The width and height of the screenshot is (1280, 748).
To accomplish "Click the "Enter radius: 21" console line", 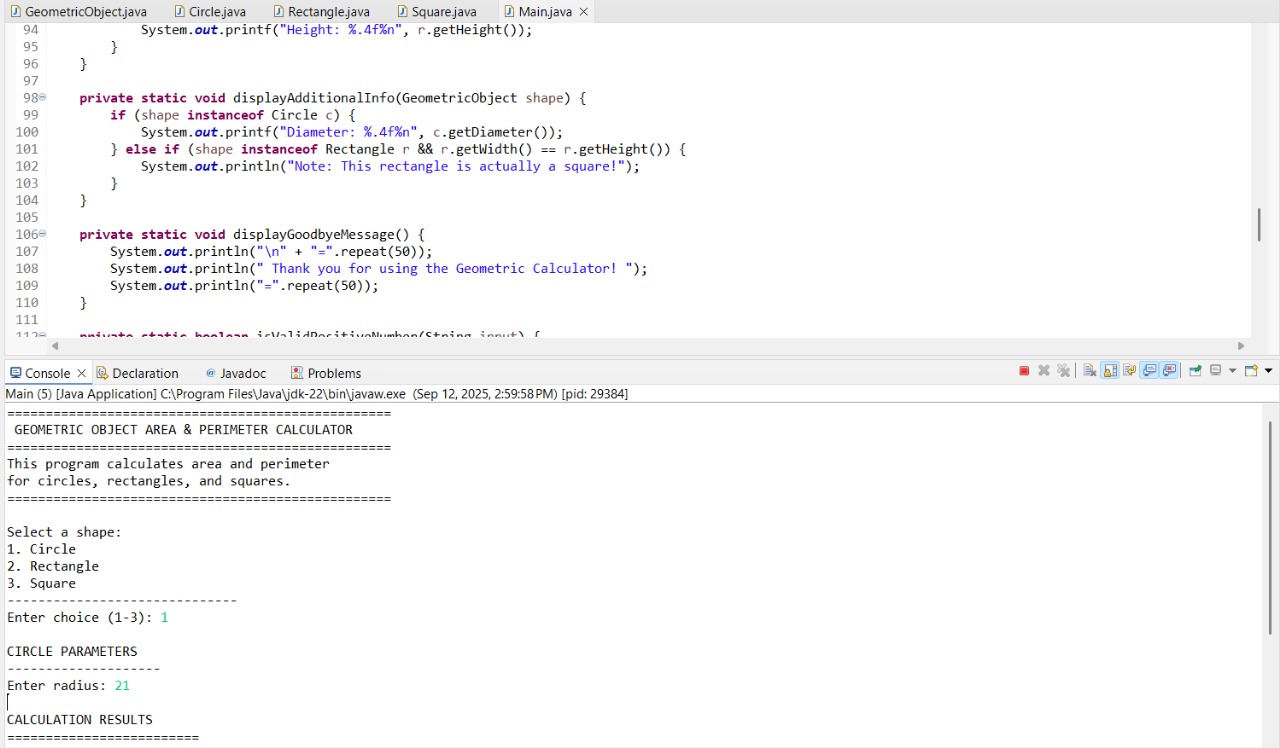I will coord(68,685).
